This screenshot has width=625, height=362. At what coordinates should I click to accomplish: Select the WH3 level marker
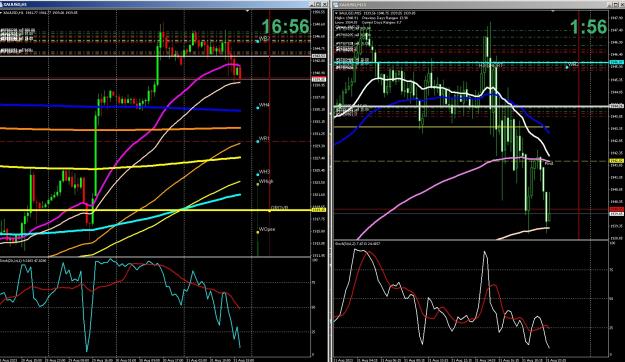pyautogui.click(x=263, y=172)
